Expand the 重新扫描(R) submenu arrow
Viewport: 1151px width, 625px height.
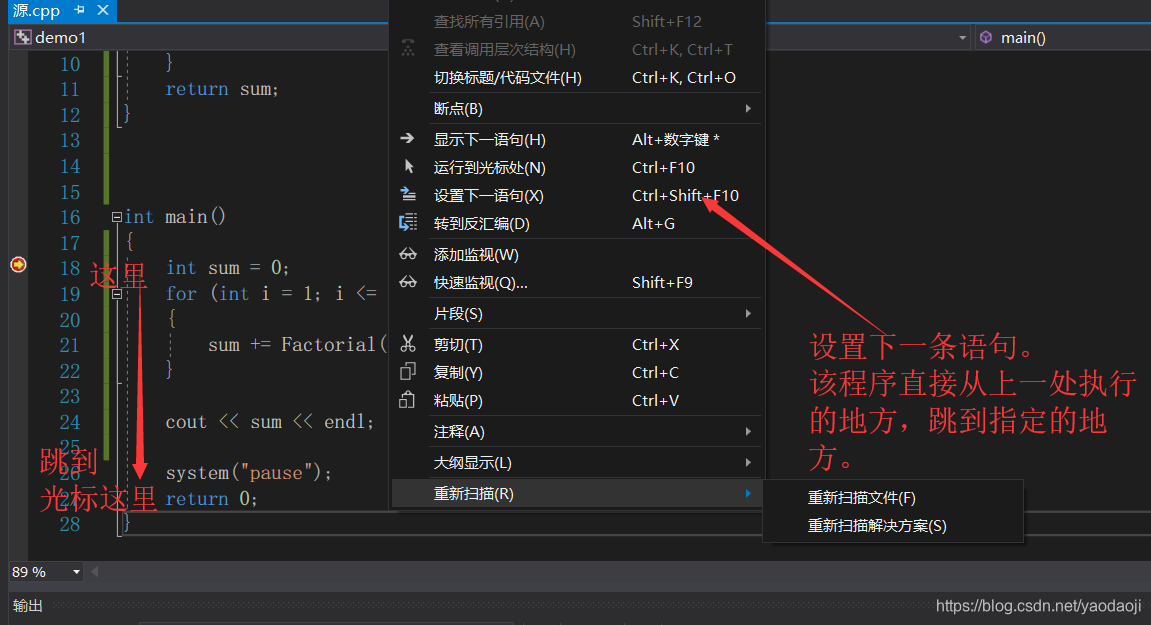tap(748, 494)
